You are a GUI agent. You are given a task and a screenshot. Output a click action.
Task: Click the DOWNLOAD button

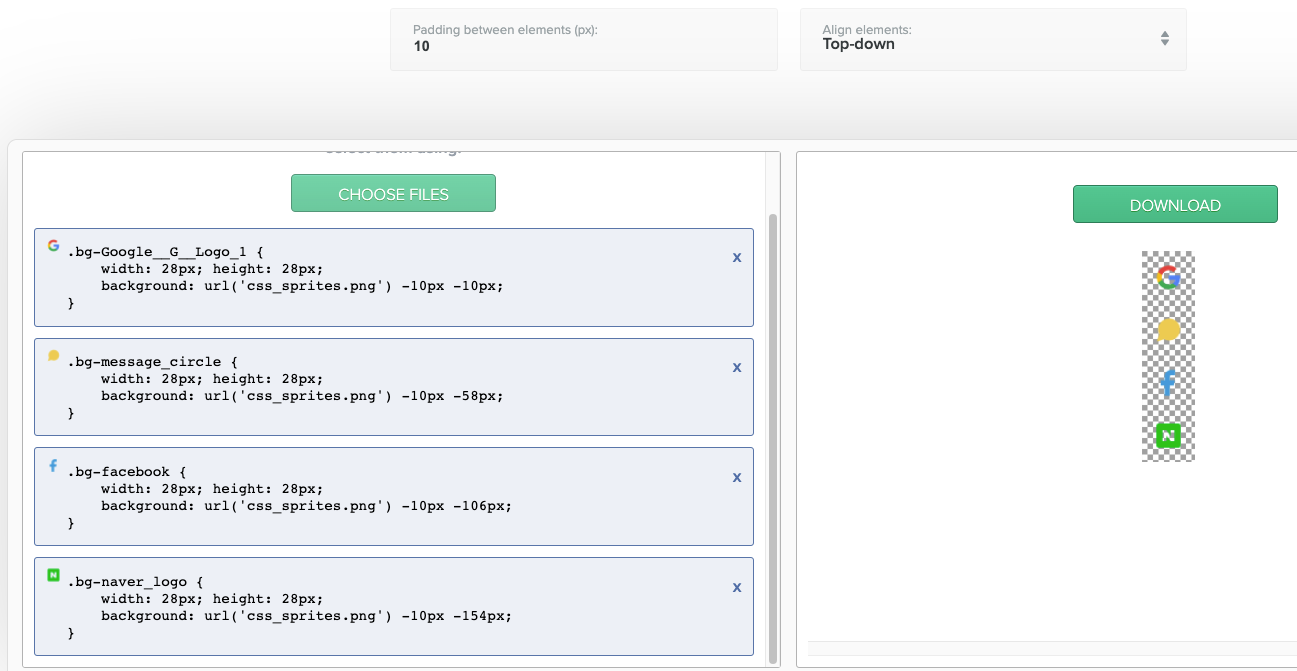coord(1175,204)
